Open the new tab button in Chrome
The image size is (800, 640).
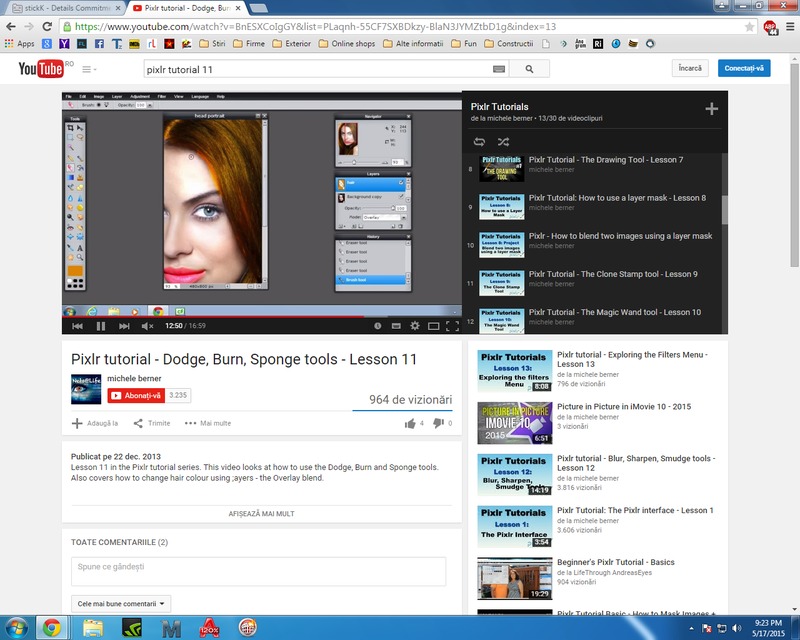point(258,8)
